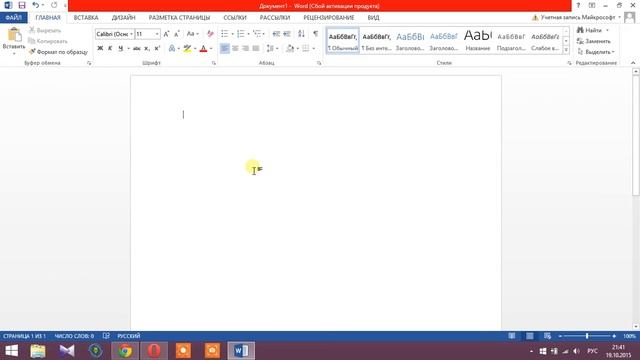Switch to the ССЫЛКИ tab
The height and width of the screenshot is (360, 640).
[x=235, y=18]
